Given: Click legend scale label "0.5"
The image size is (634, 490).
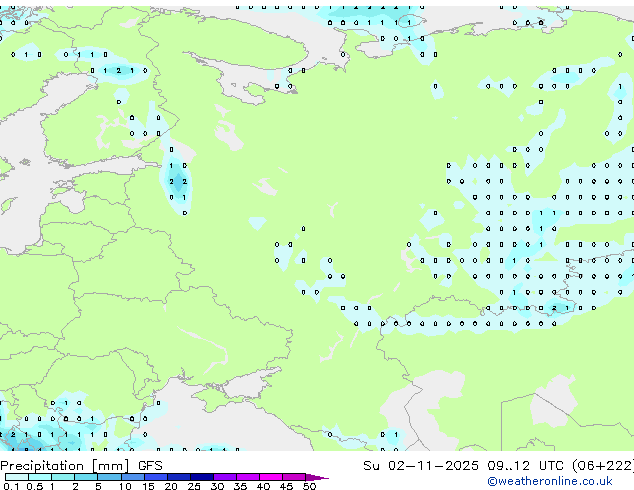Looking at the screenshot, I should pos(35,486).
